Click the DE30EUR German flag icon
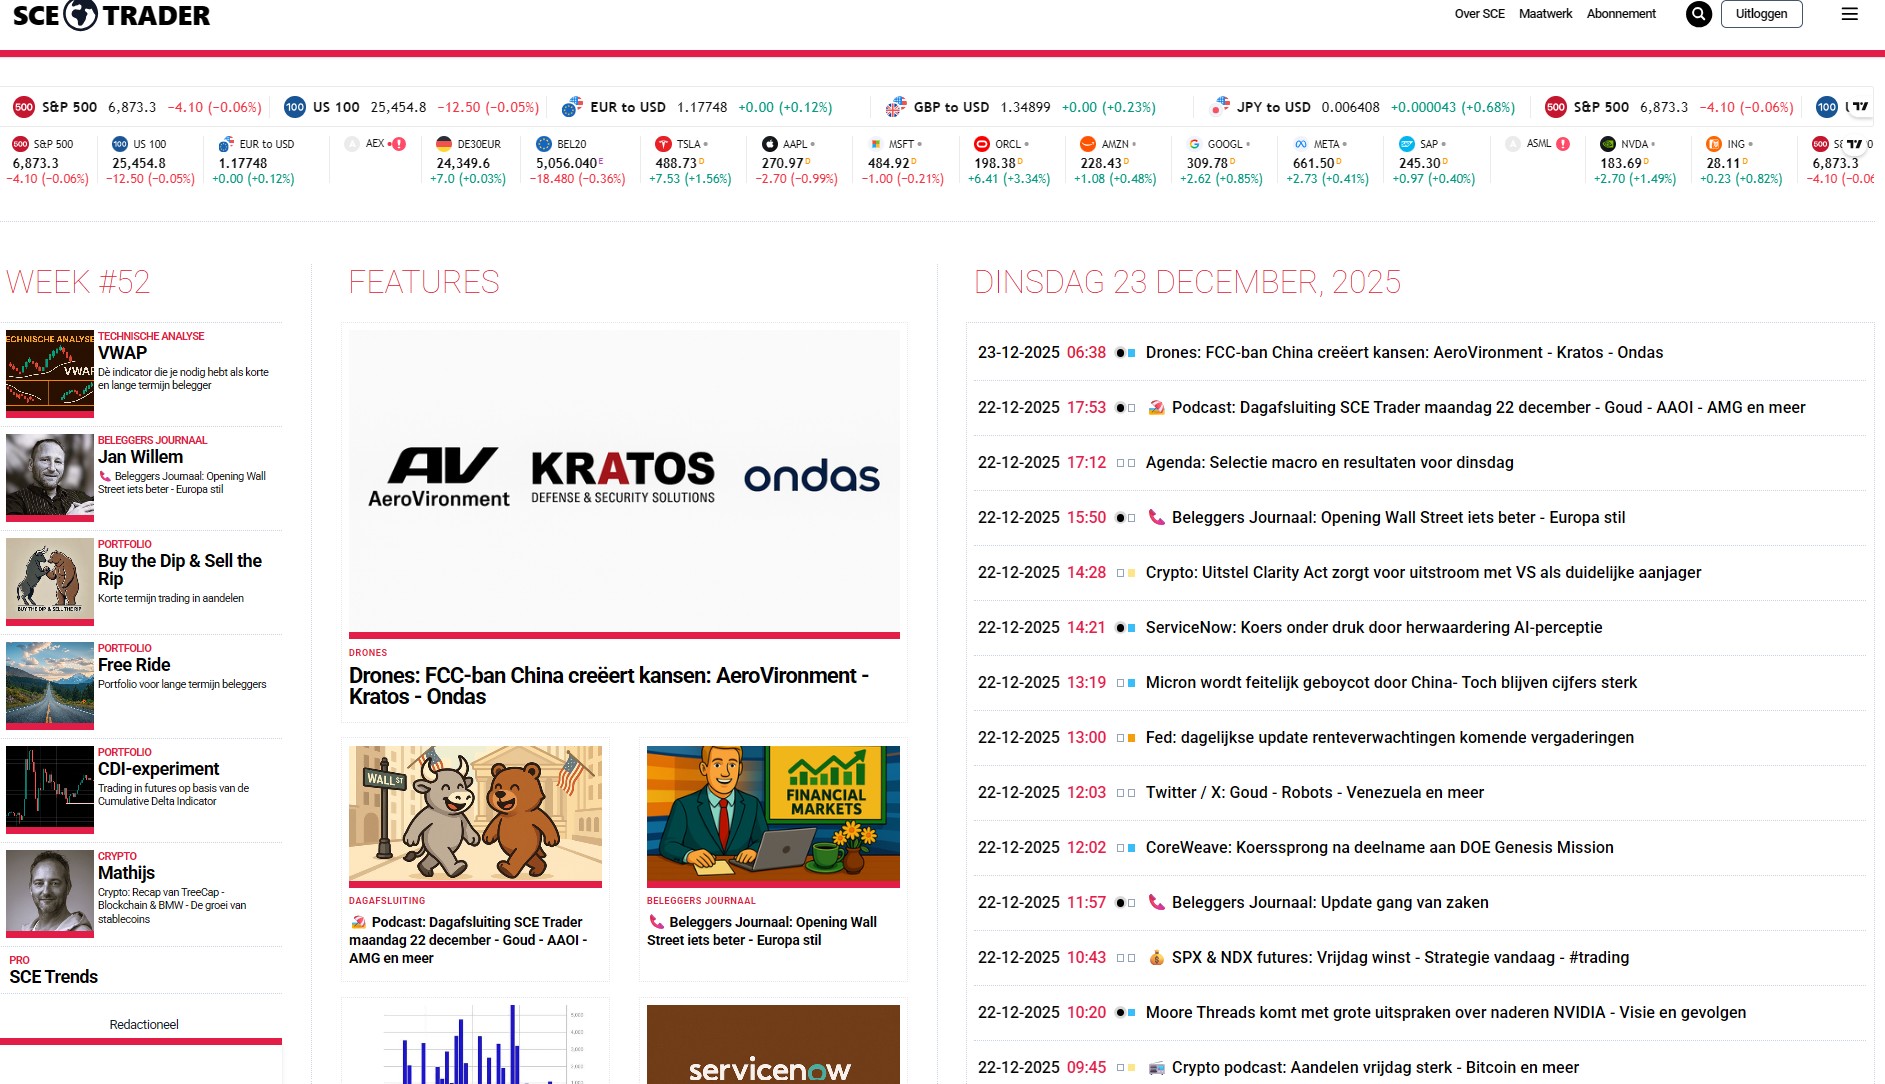Viewport: 1885px width, 1084px height. tap(444, 144)
